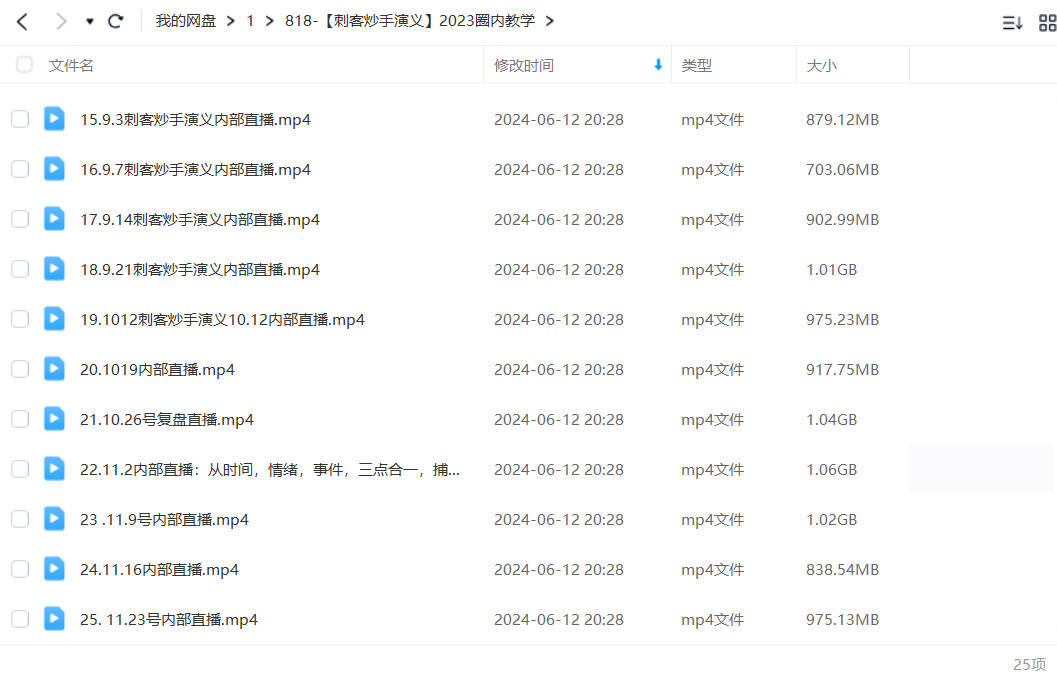
Task: Select file name 16.9.7刺客炒手演义内部直播.mp4
Action: tap(195, 170)
